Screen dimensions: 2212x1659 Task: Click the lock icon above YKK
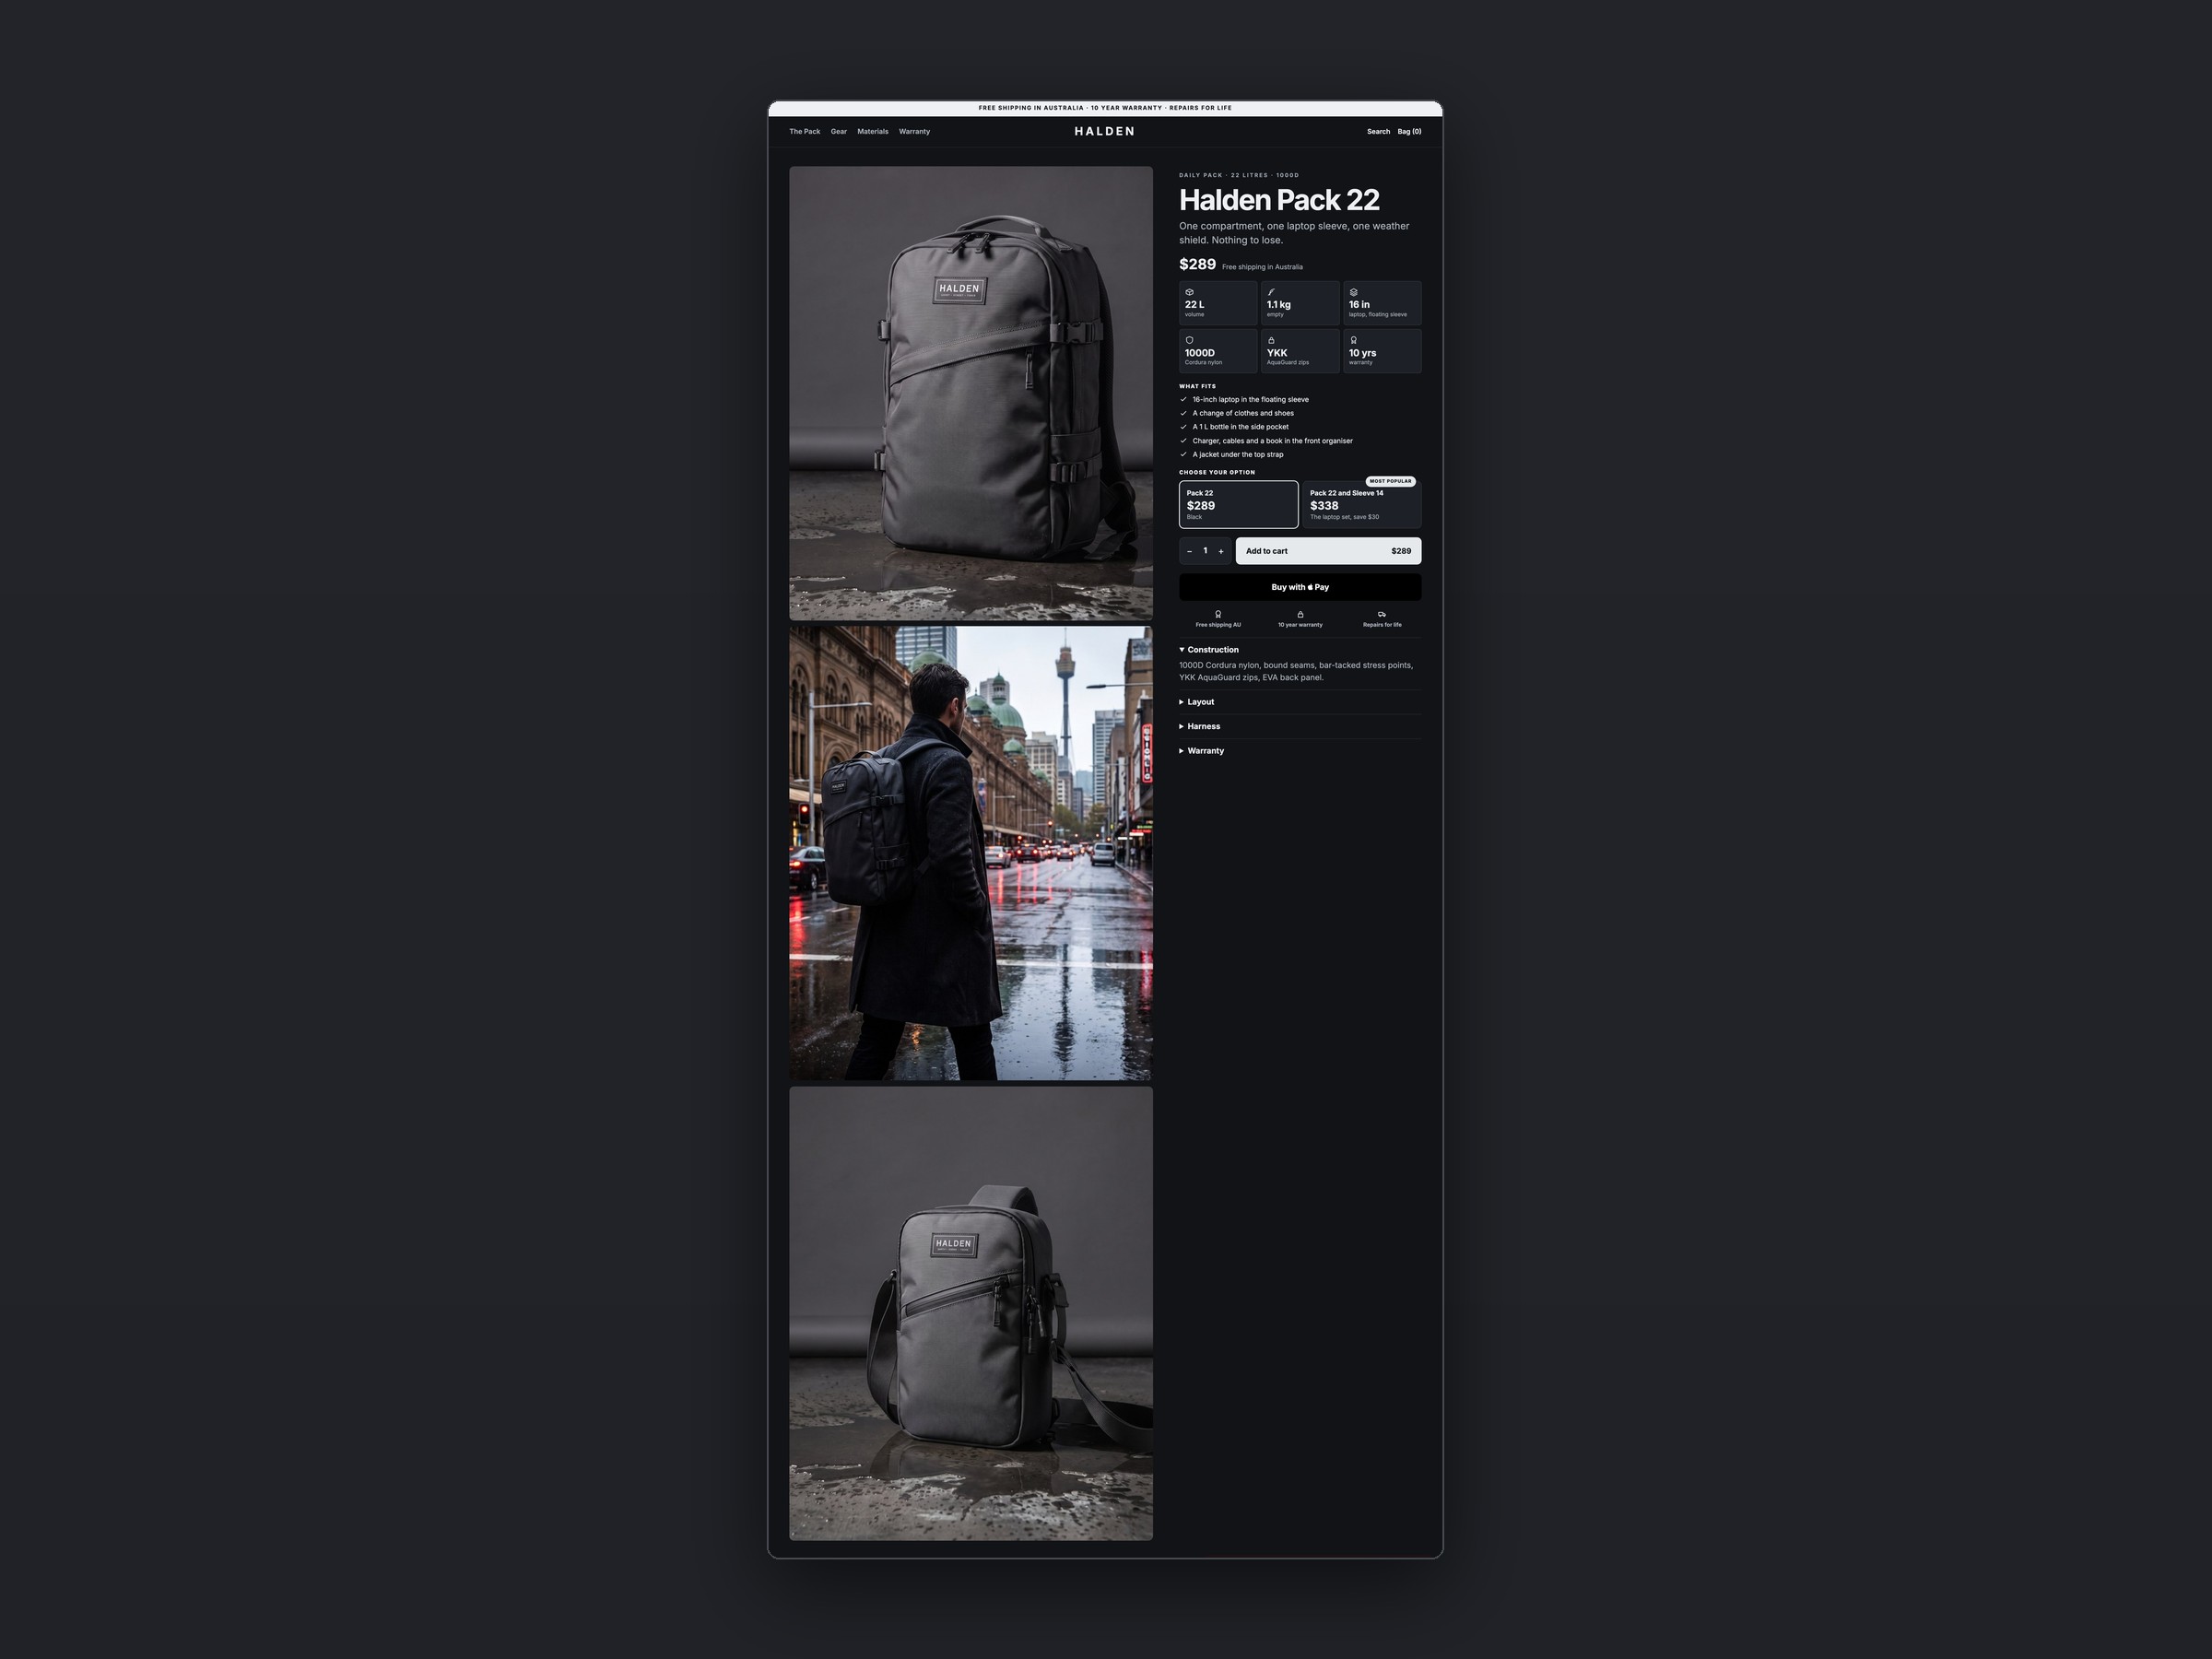(1271, 340)
